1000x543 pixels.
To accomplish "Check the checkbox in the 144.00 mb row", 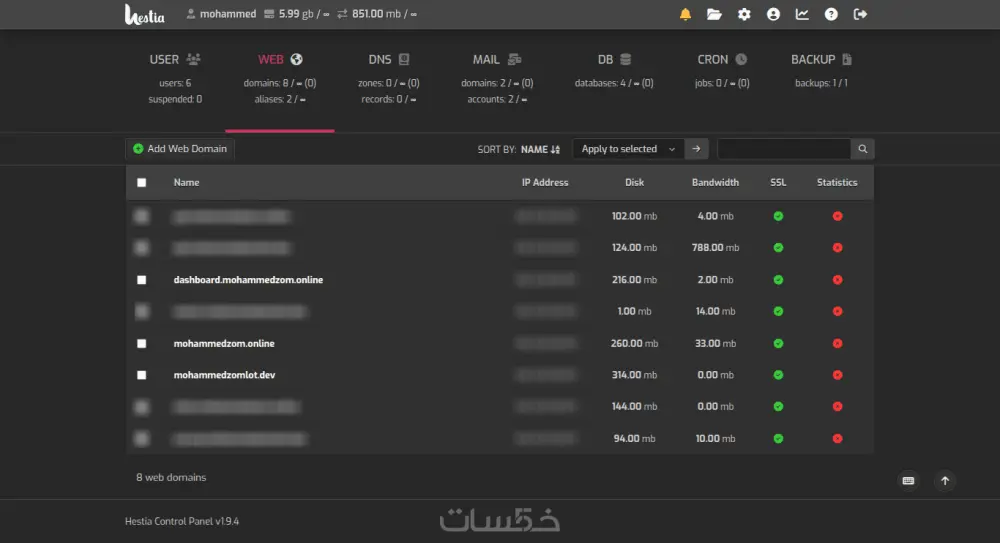I will (142, 406).
